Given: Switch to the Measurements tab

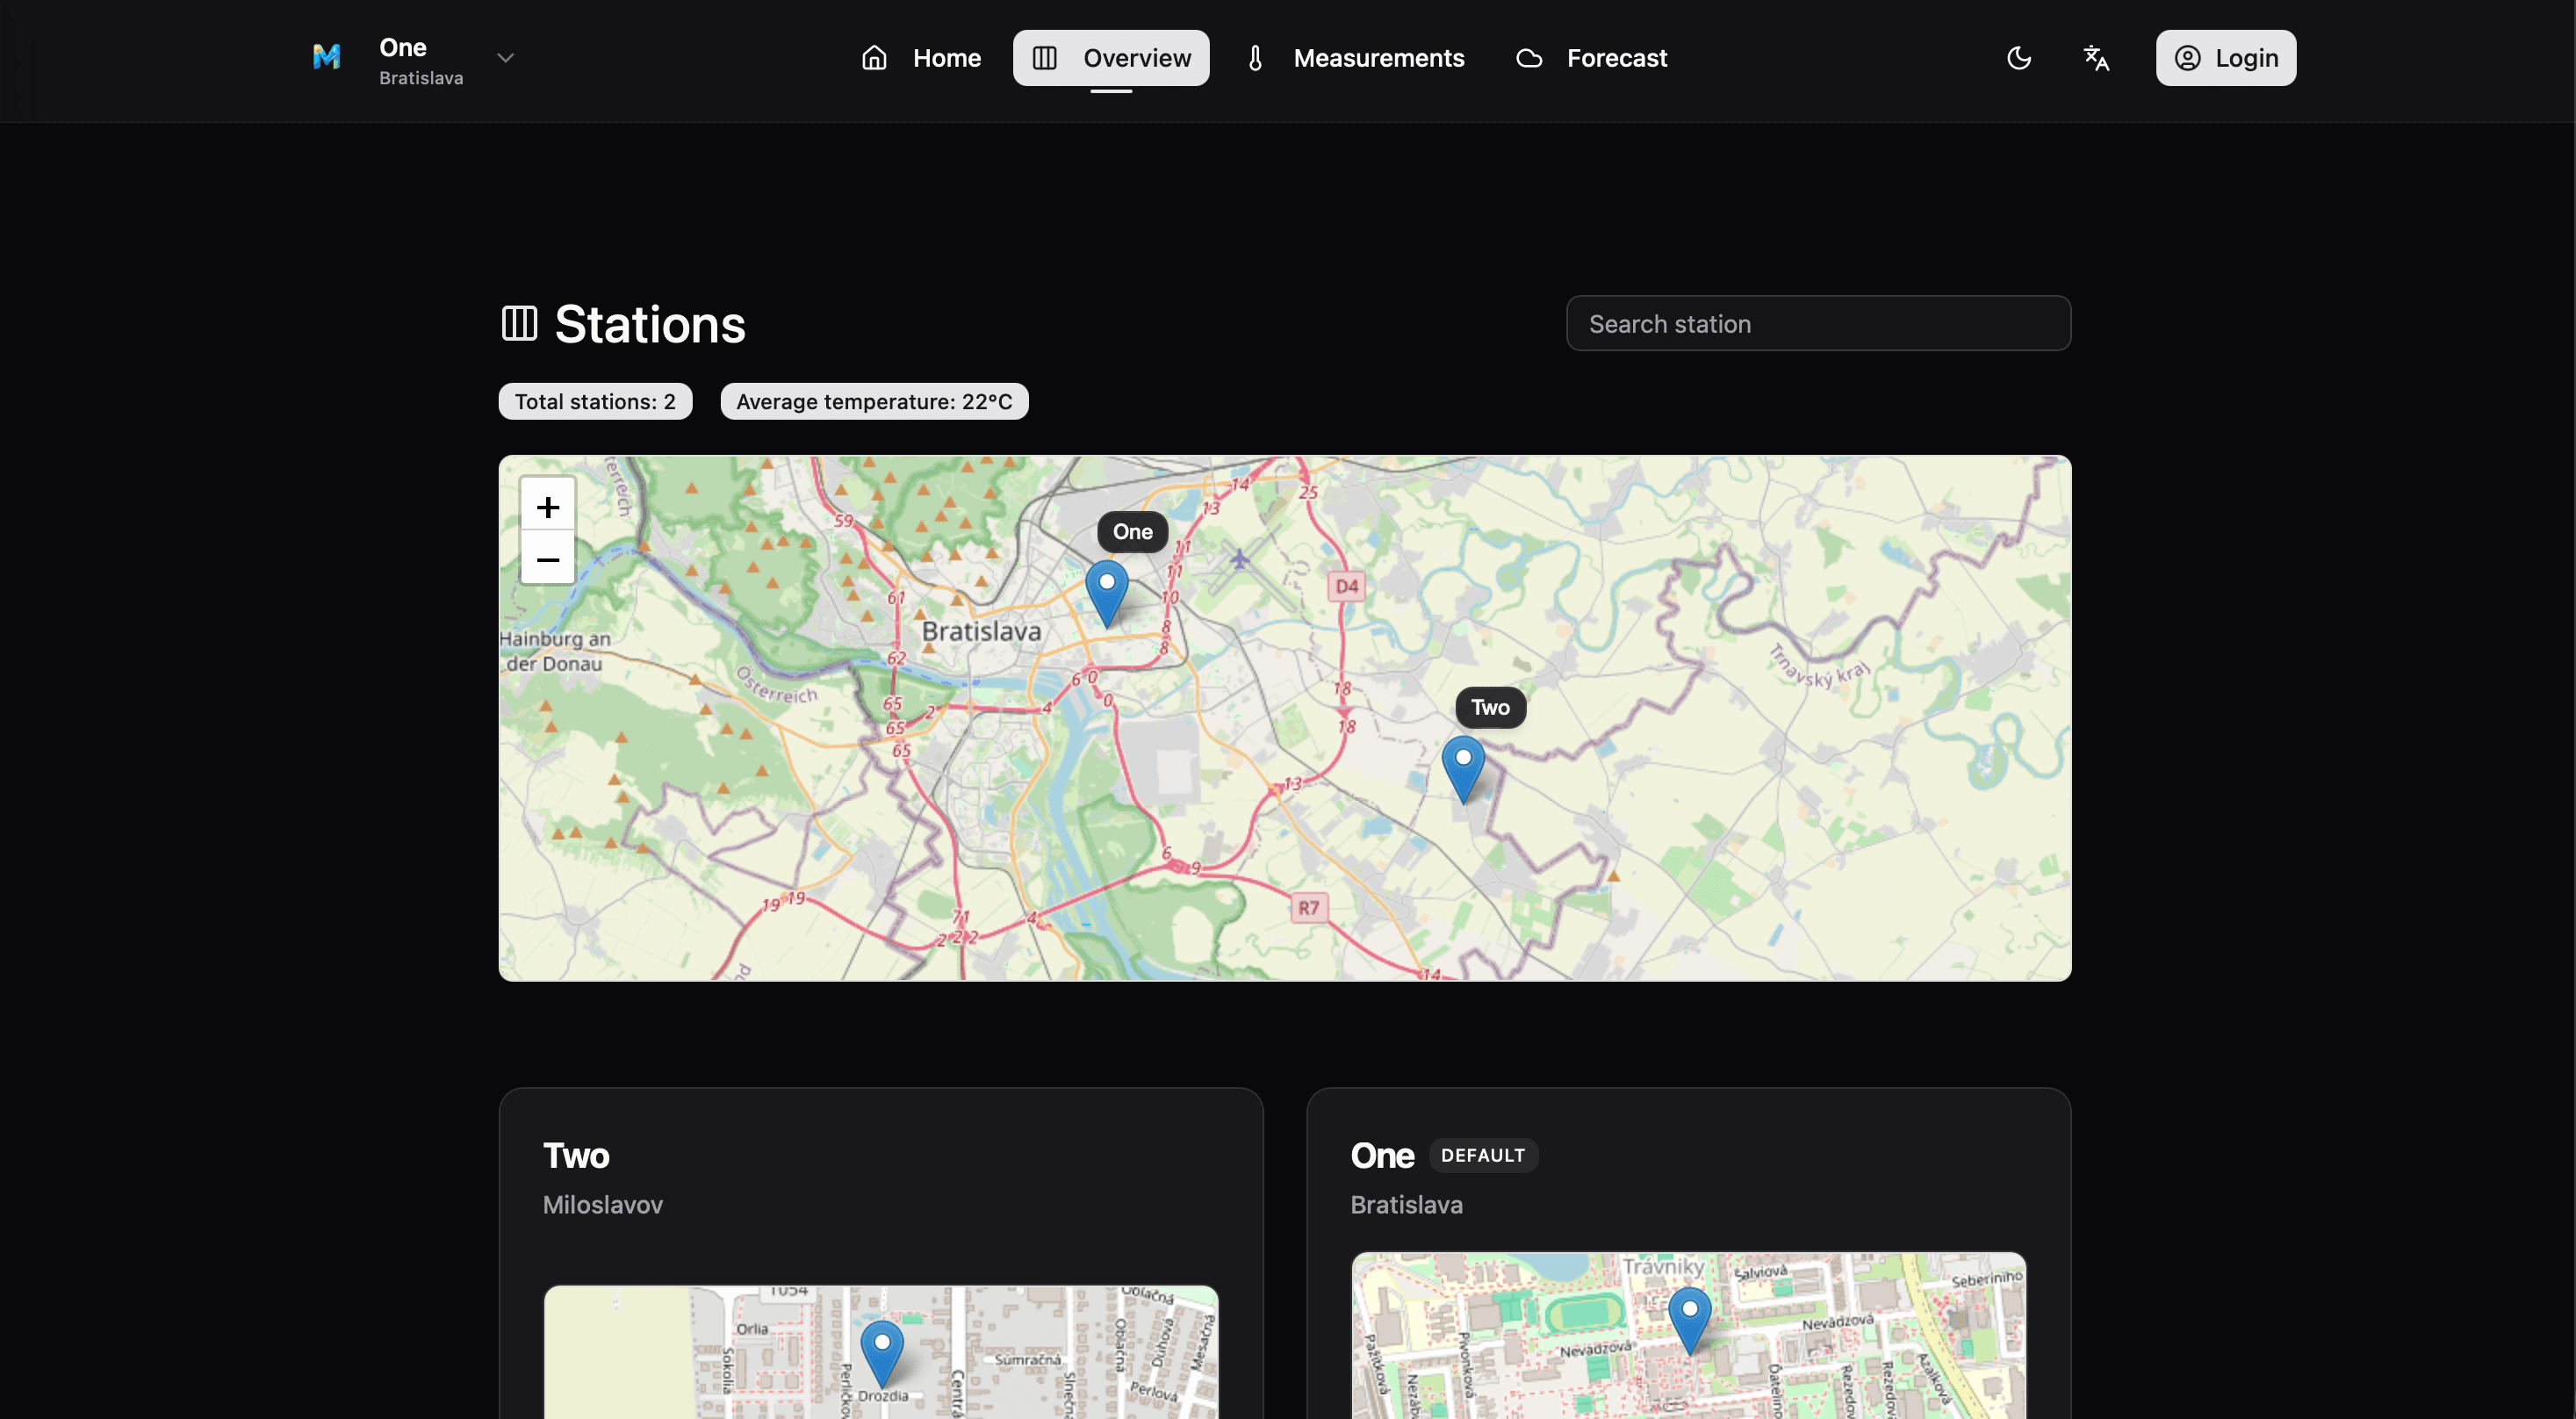Looking at the screenshot, I should pyautogui.click(x=1380, y=57).
